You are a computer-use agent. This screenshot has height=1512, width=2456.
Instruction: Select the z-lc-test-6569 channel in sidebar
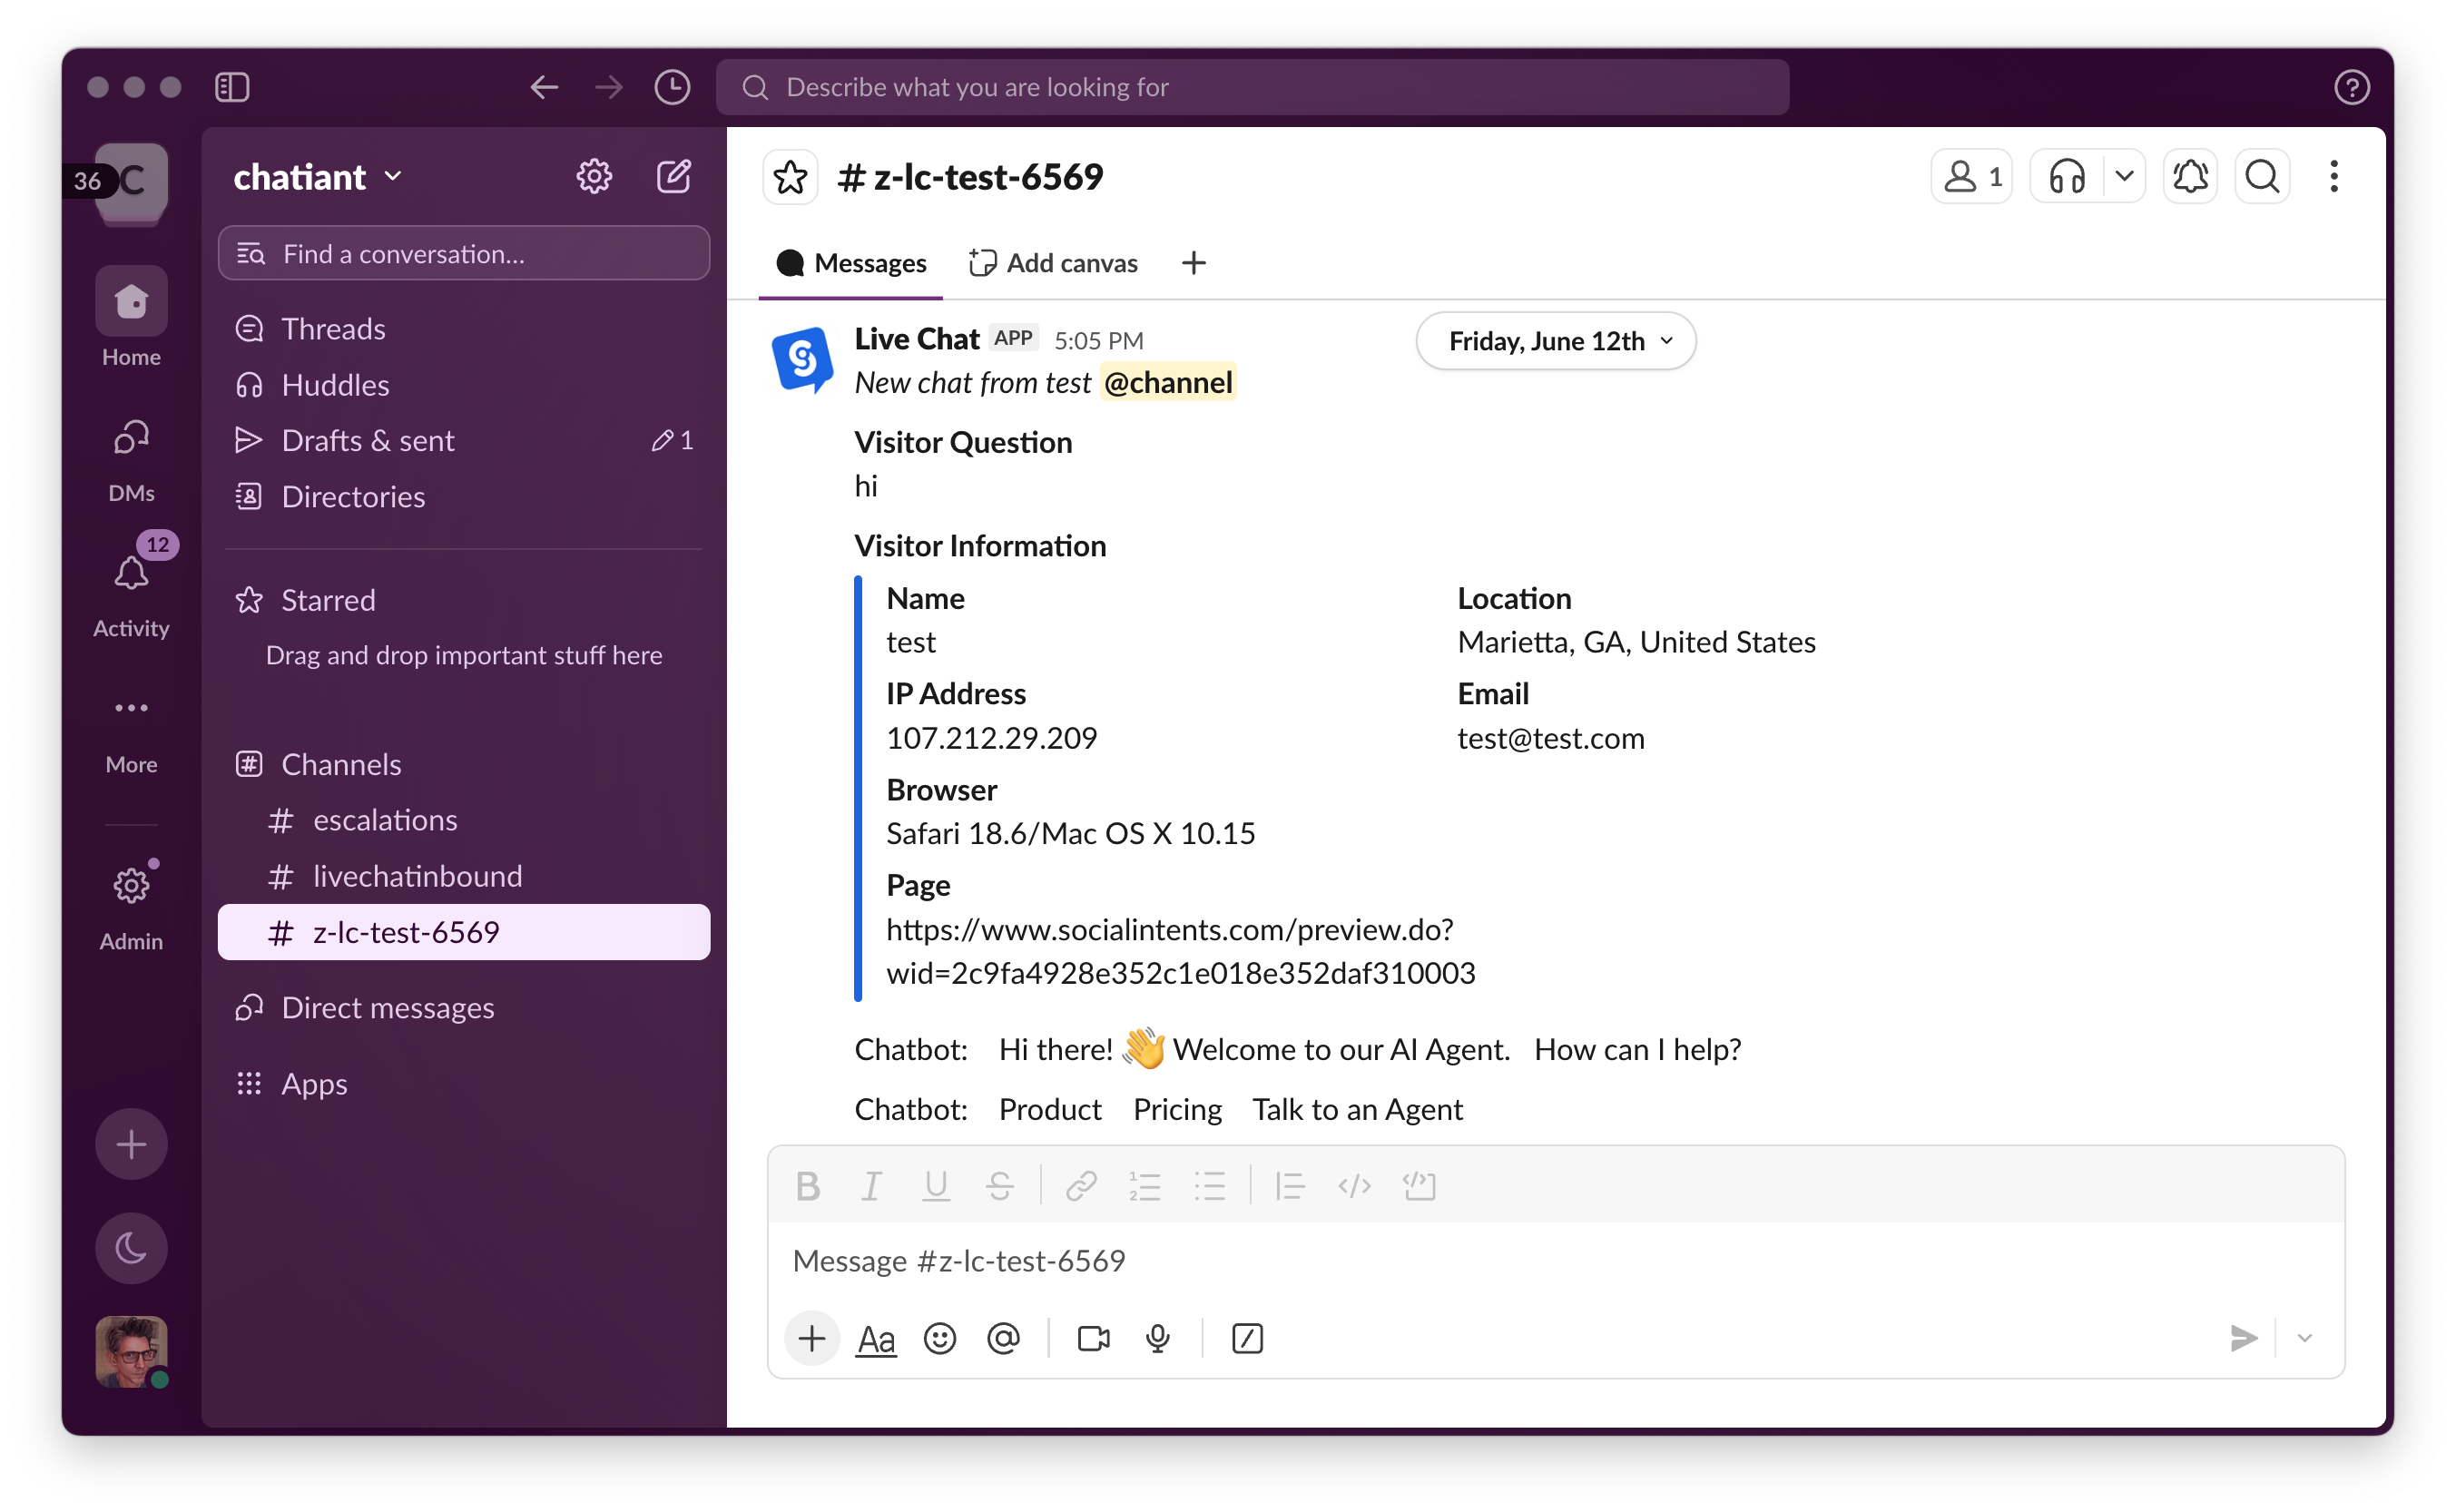pyautogui.click(x=464, y=932)
